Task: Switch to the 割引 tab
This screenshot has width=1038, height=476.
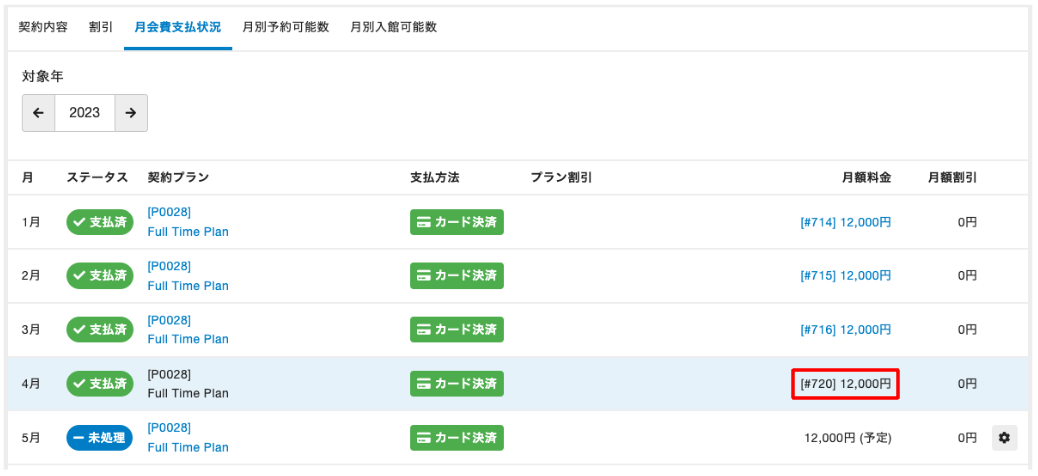Action: pos(101,27)
